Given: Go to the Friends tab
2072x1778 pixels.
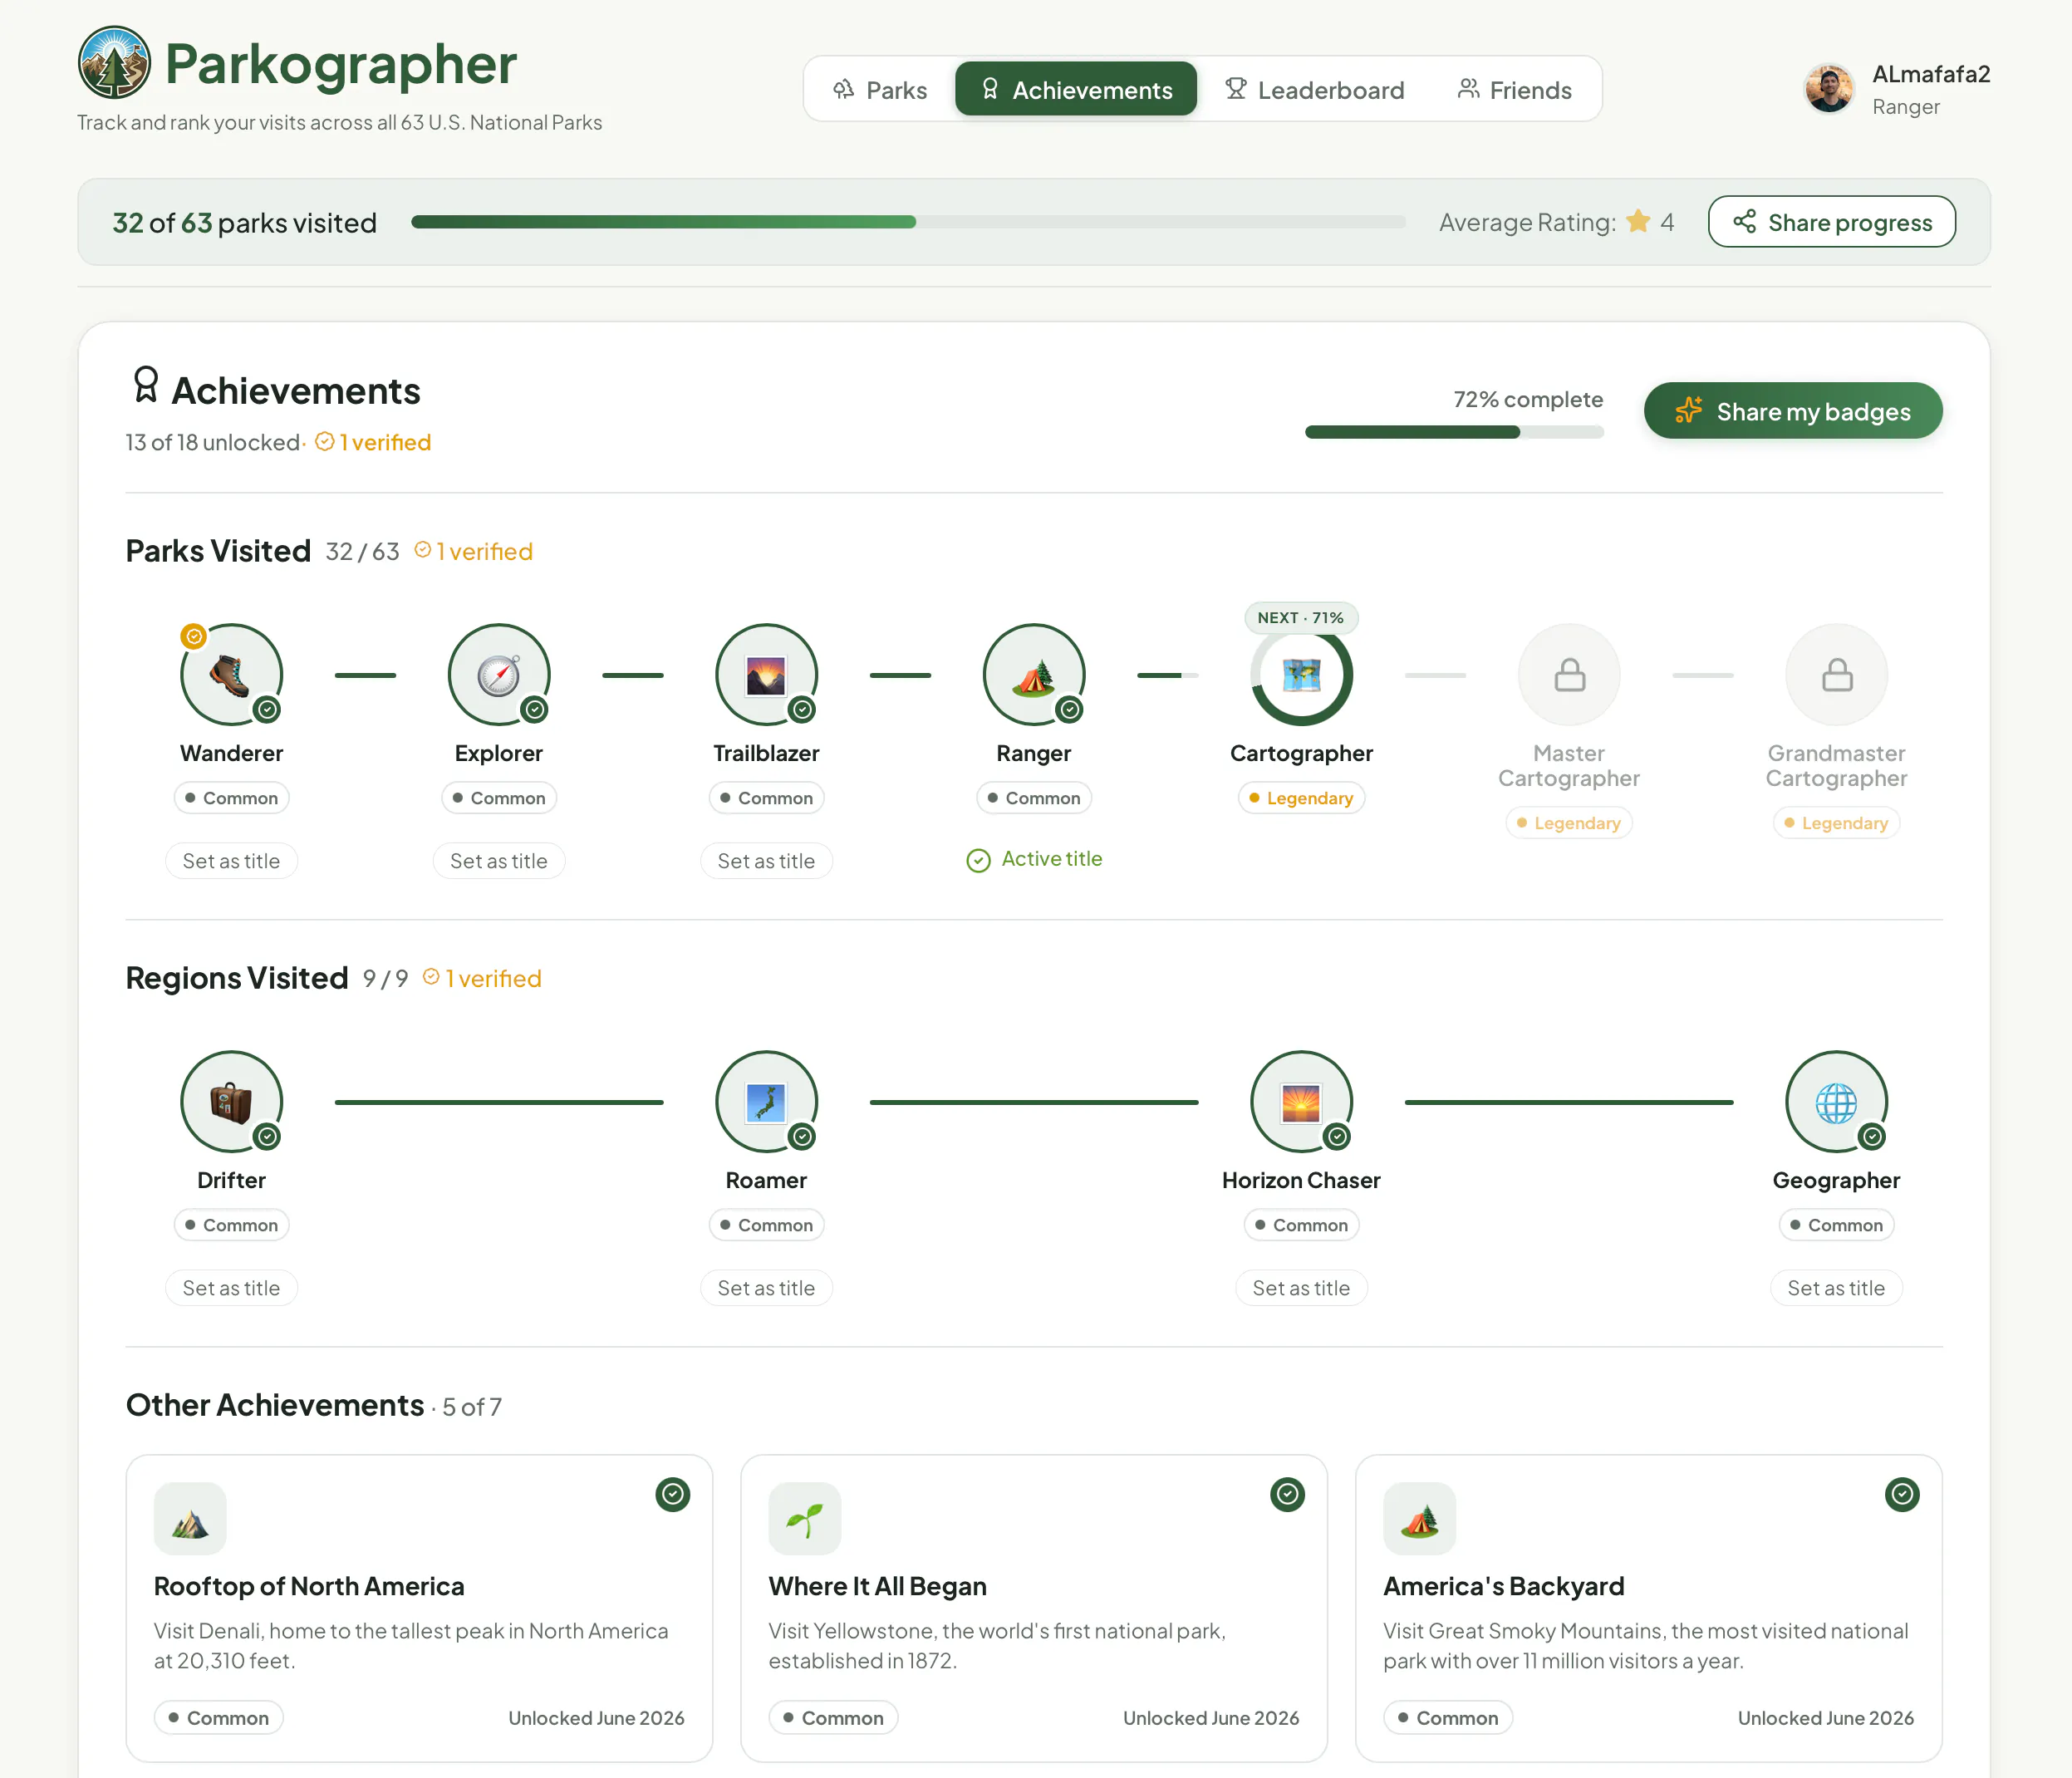Looking at the screenshot, I should [1514, 90].
